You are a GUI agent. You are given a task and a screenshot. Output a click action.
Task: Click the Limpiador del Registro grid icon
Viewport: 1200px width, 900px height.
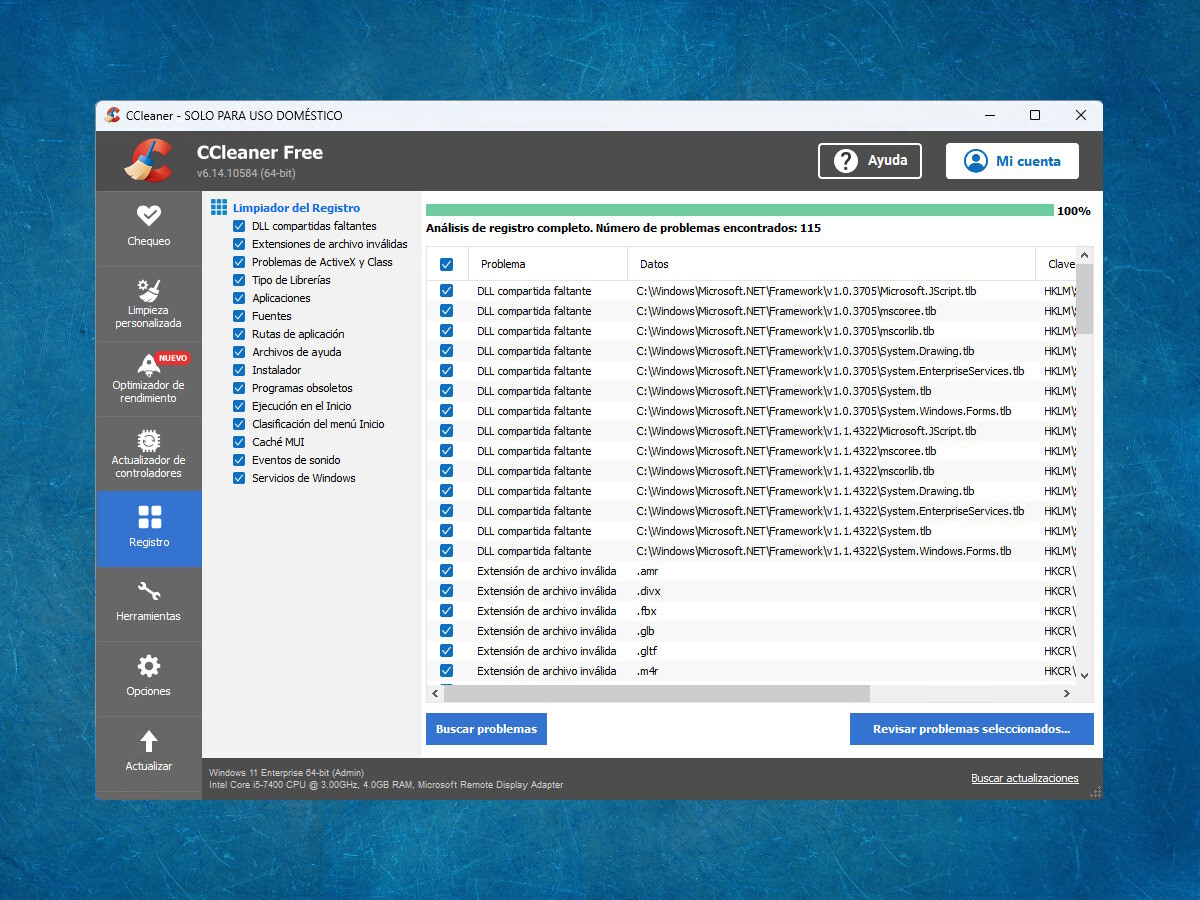click(219, 208)
